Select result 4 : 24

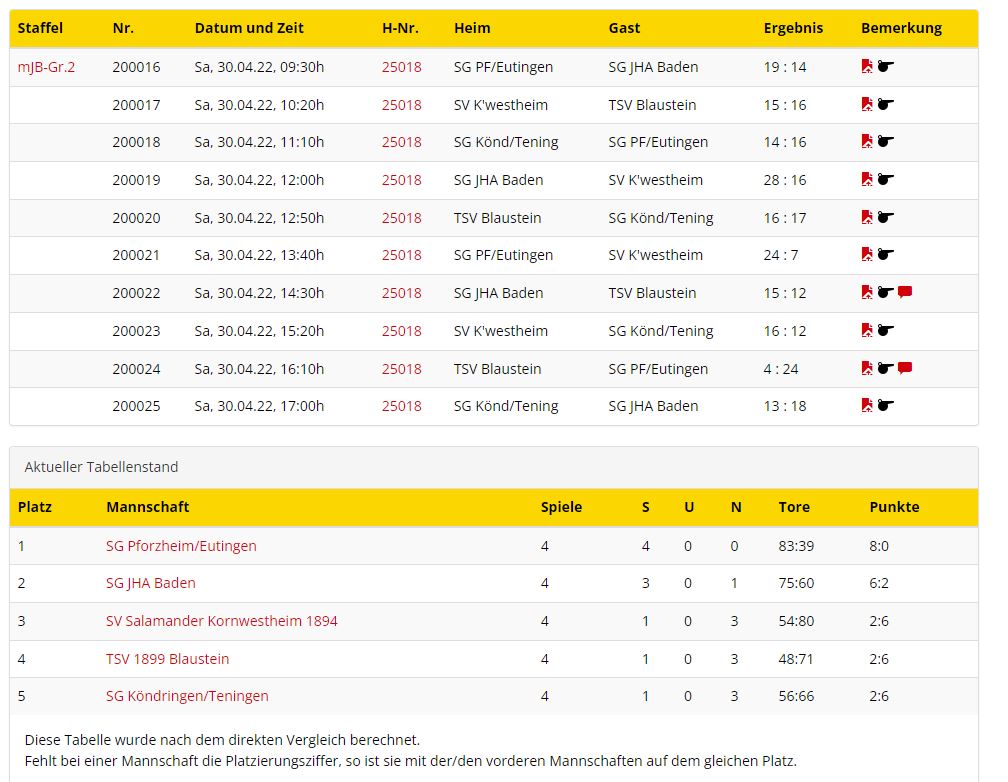click(781, 369)
